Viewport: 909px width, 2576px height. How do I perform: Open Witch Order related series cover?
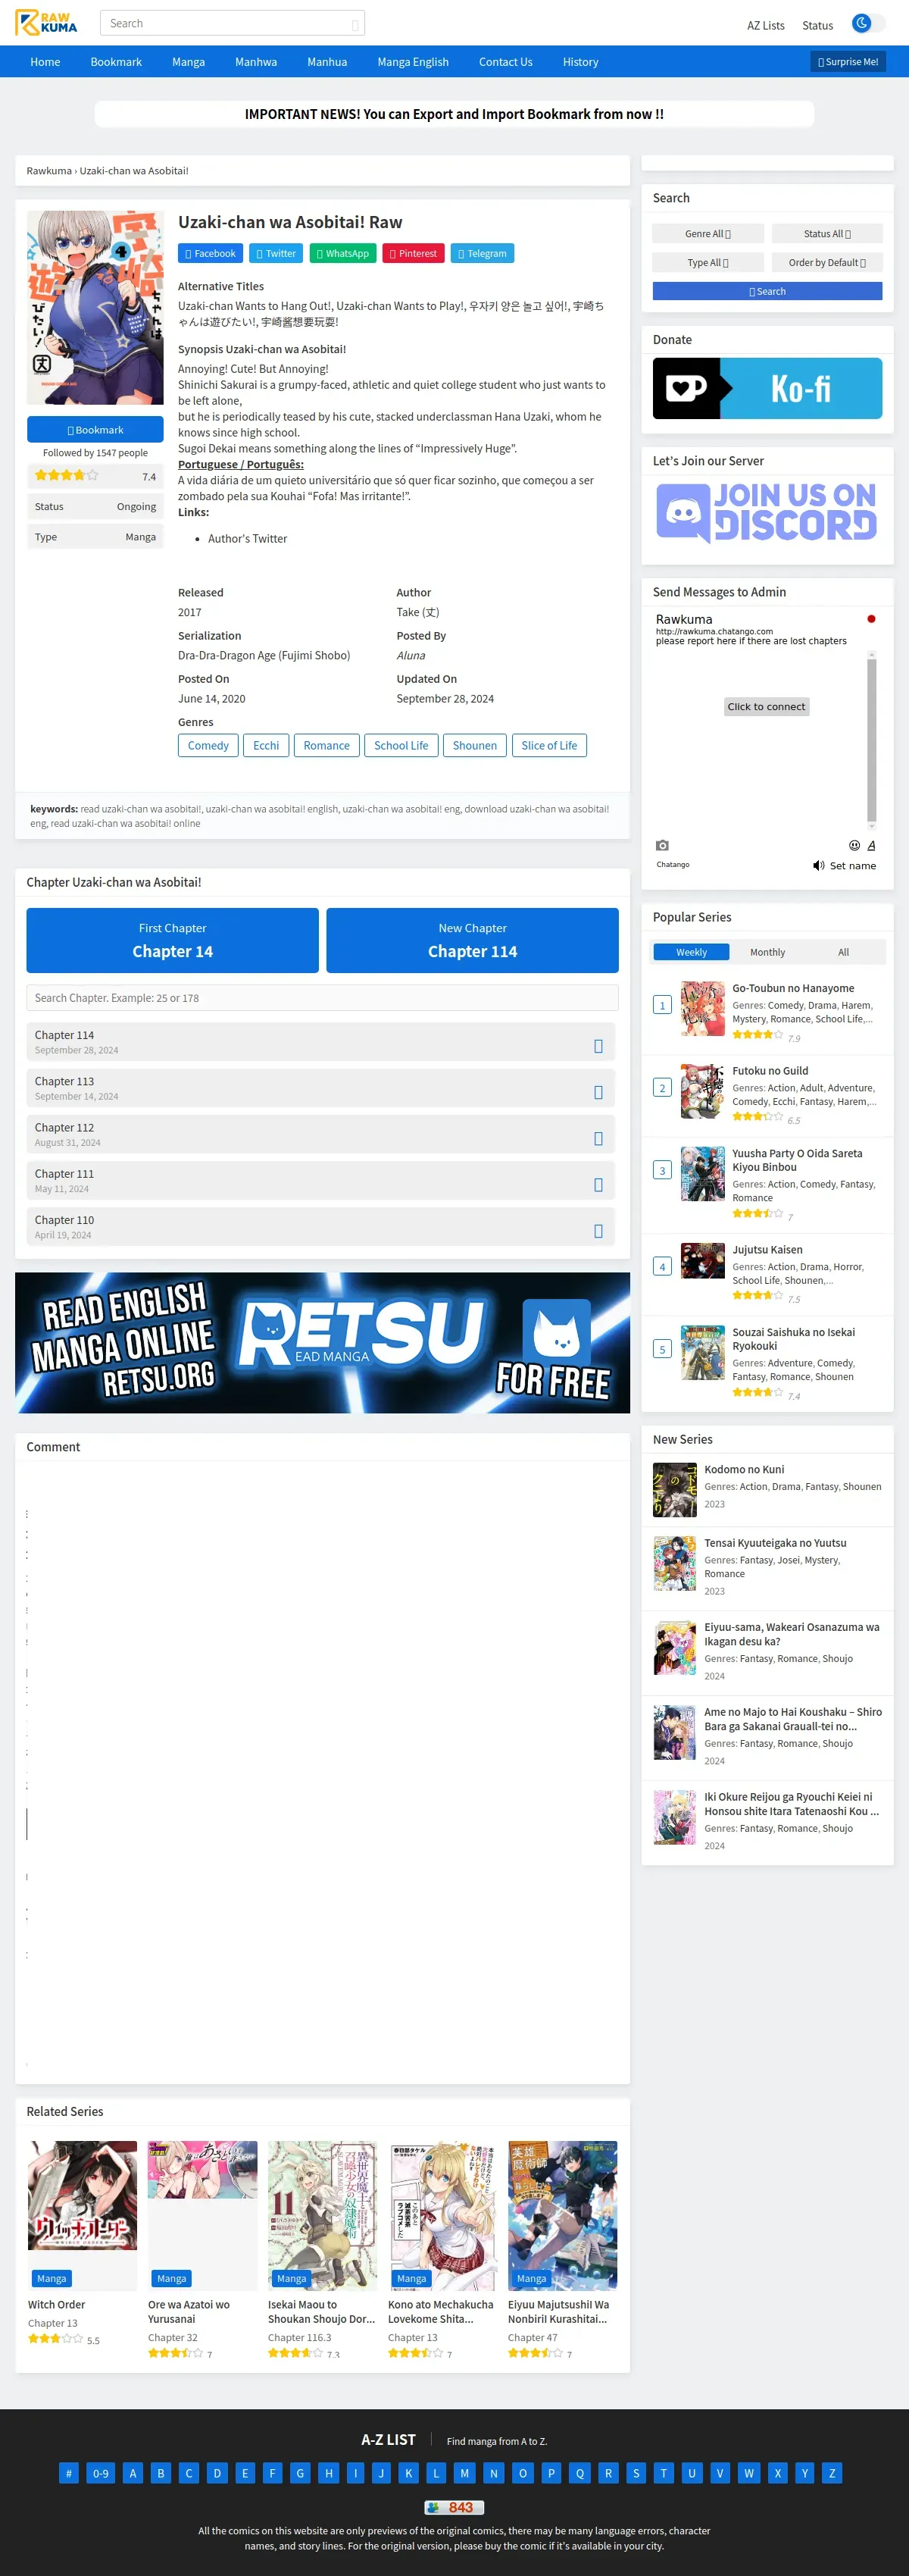coord(82,2217)
